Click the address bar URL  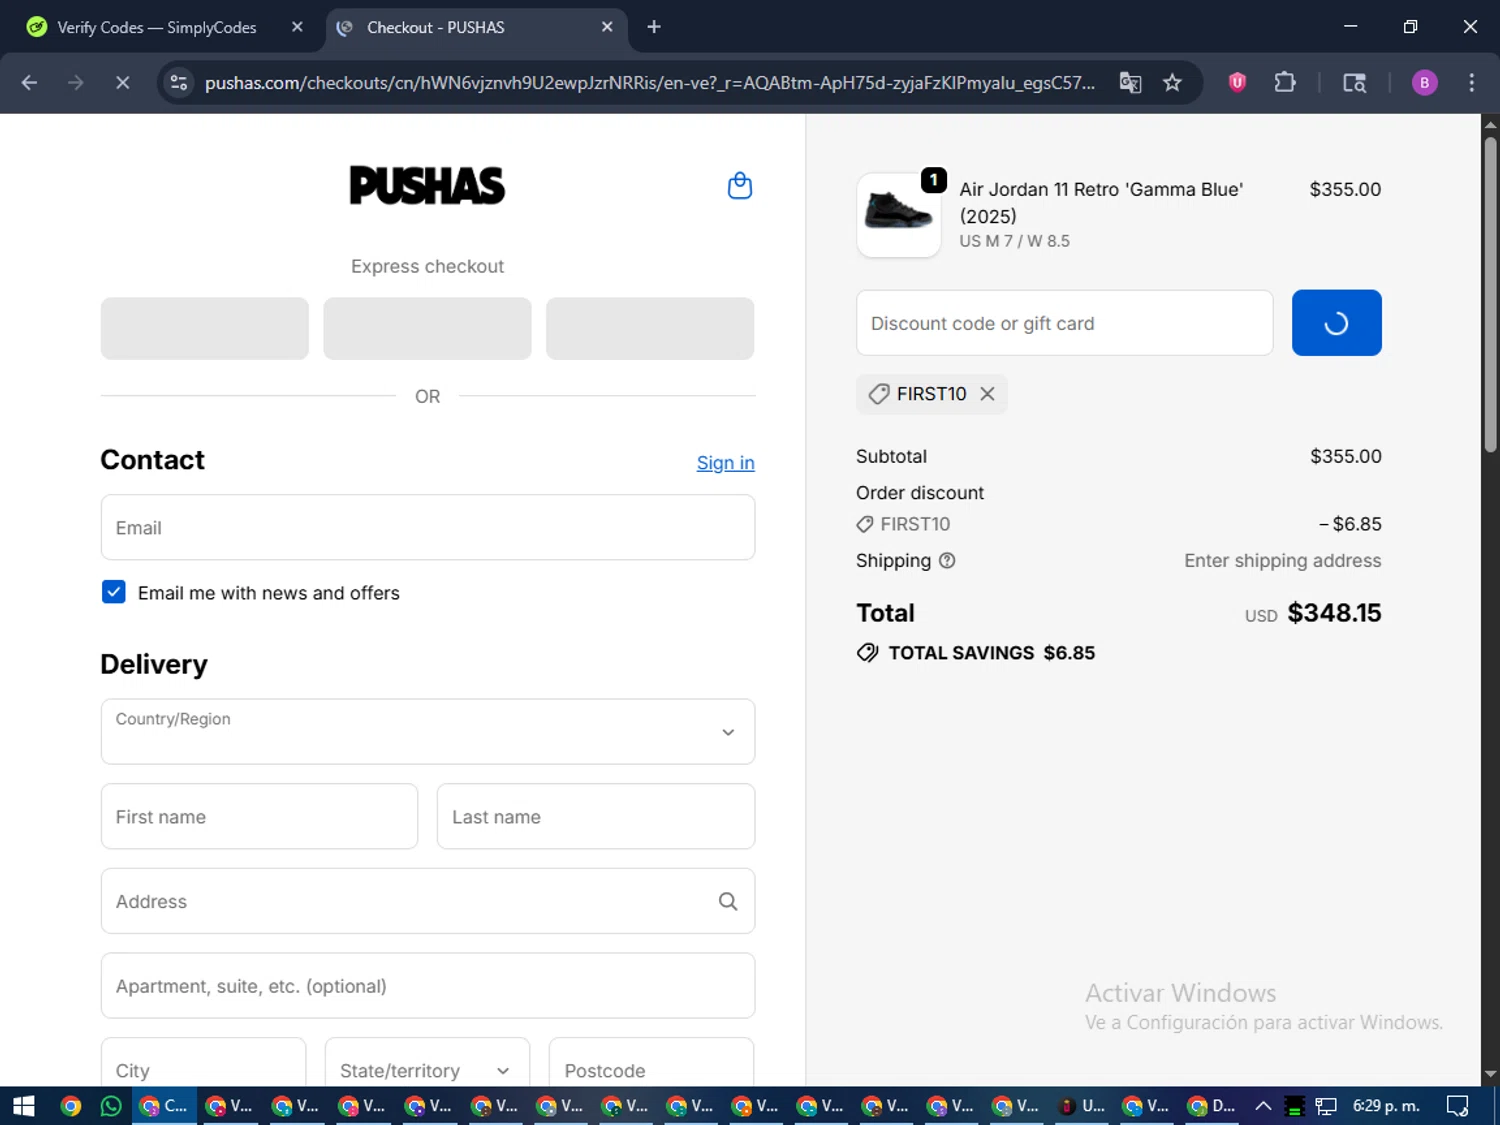650,83
